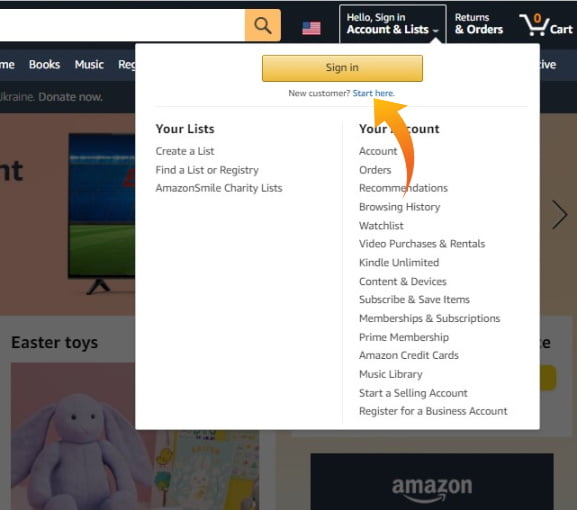The image size is (577, 510).
Task: Open Kindle Unlimited
Action: tap(399, 262)
